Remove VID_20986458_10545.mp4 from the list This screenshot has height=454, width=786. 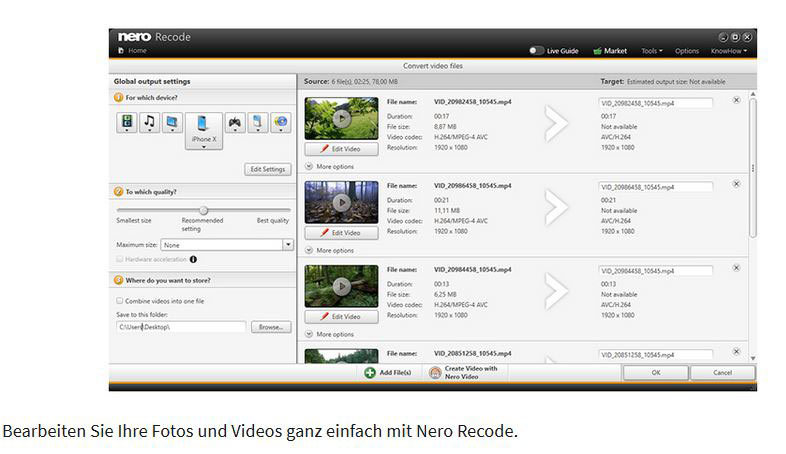736,184
